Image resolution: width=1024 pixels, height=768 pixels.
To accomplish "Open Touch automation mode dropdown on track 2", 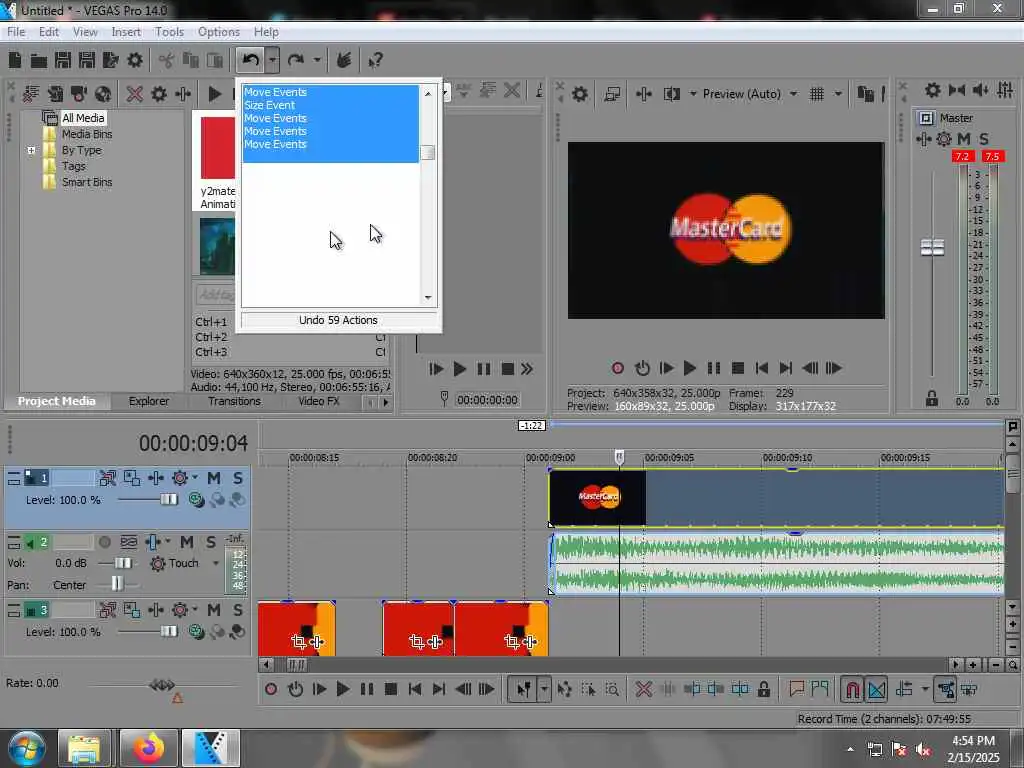I will (x=216, y=563).
